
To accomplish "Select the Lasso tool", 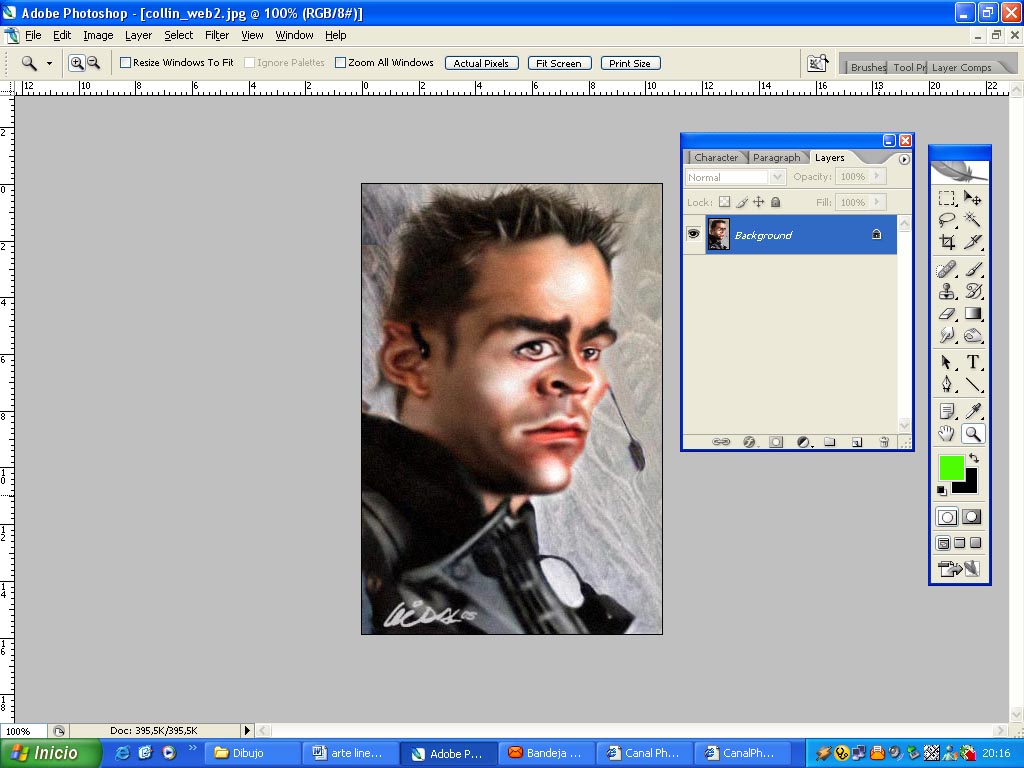I will 947,220.
